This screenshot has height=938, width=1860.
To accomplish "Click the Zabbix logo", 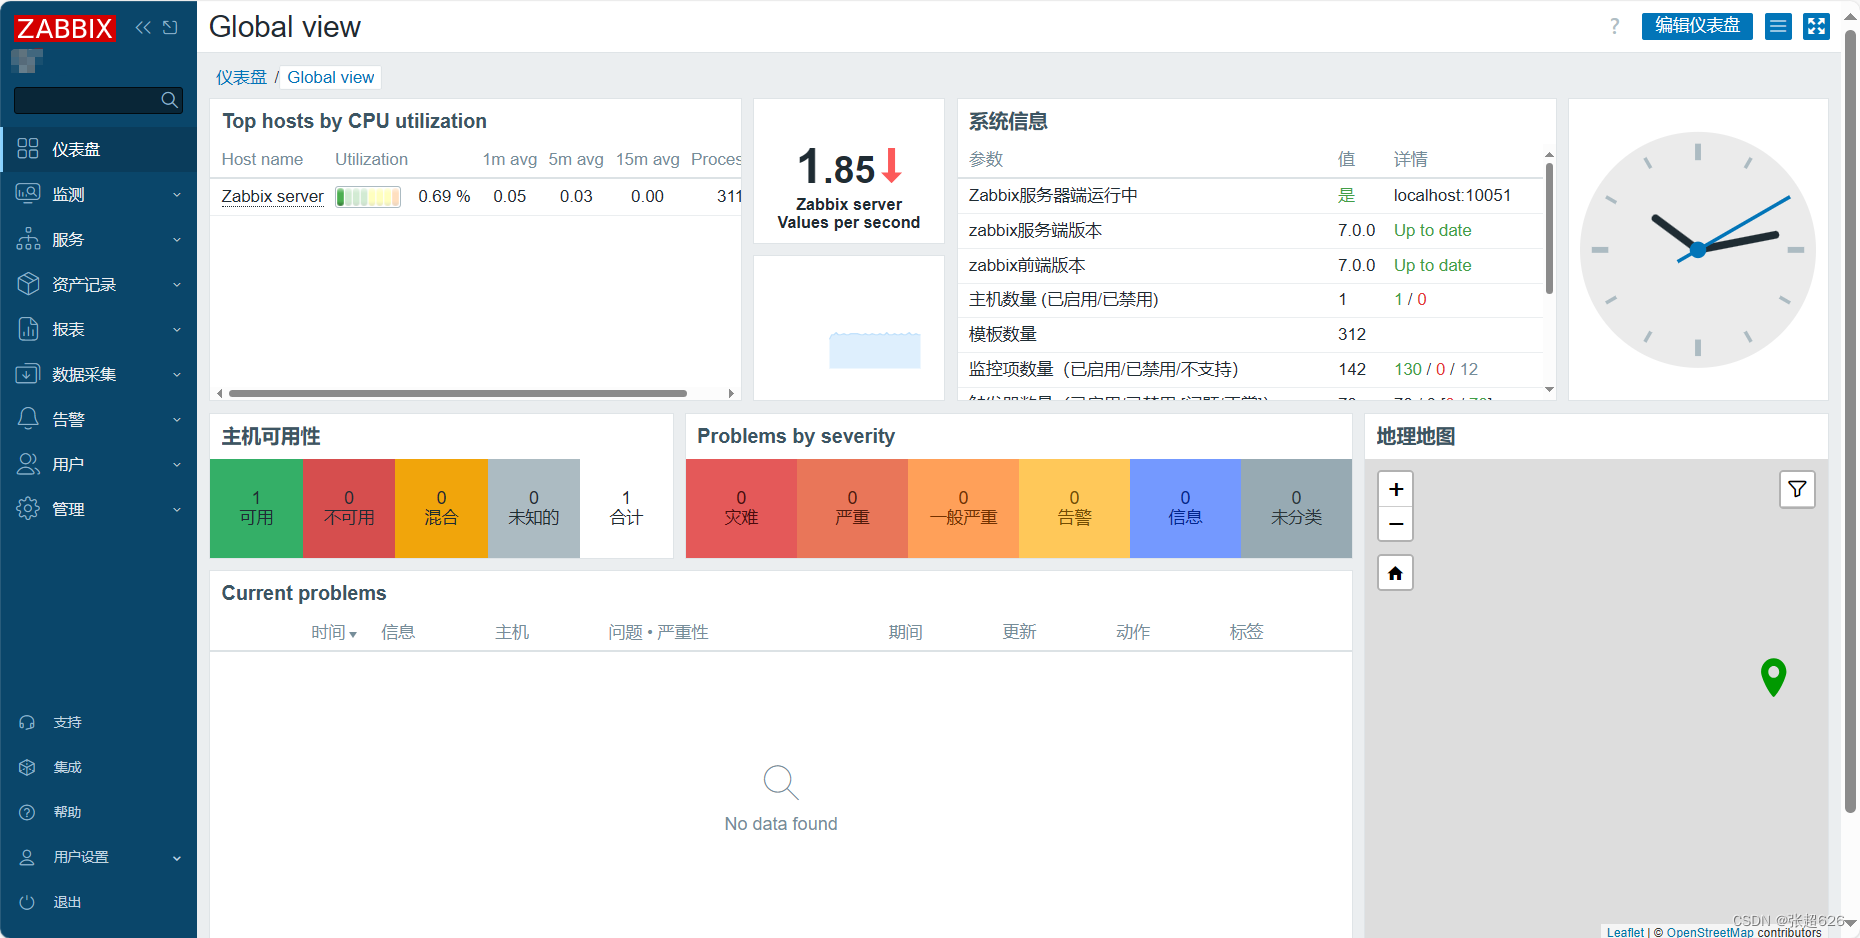I will point(65,28).
